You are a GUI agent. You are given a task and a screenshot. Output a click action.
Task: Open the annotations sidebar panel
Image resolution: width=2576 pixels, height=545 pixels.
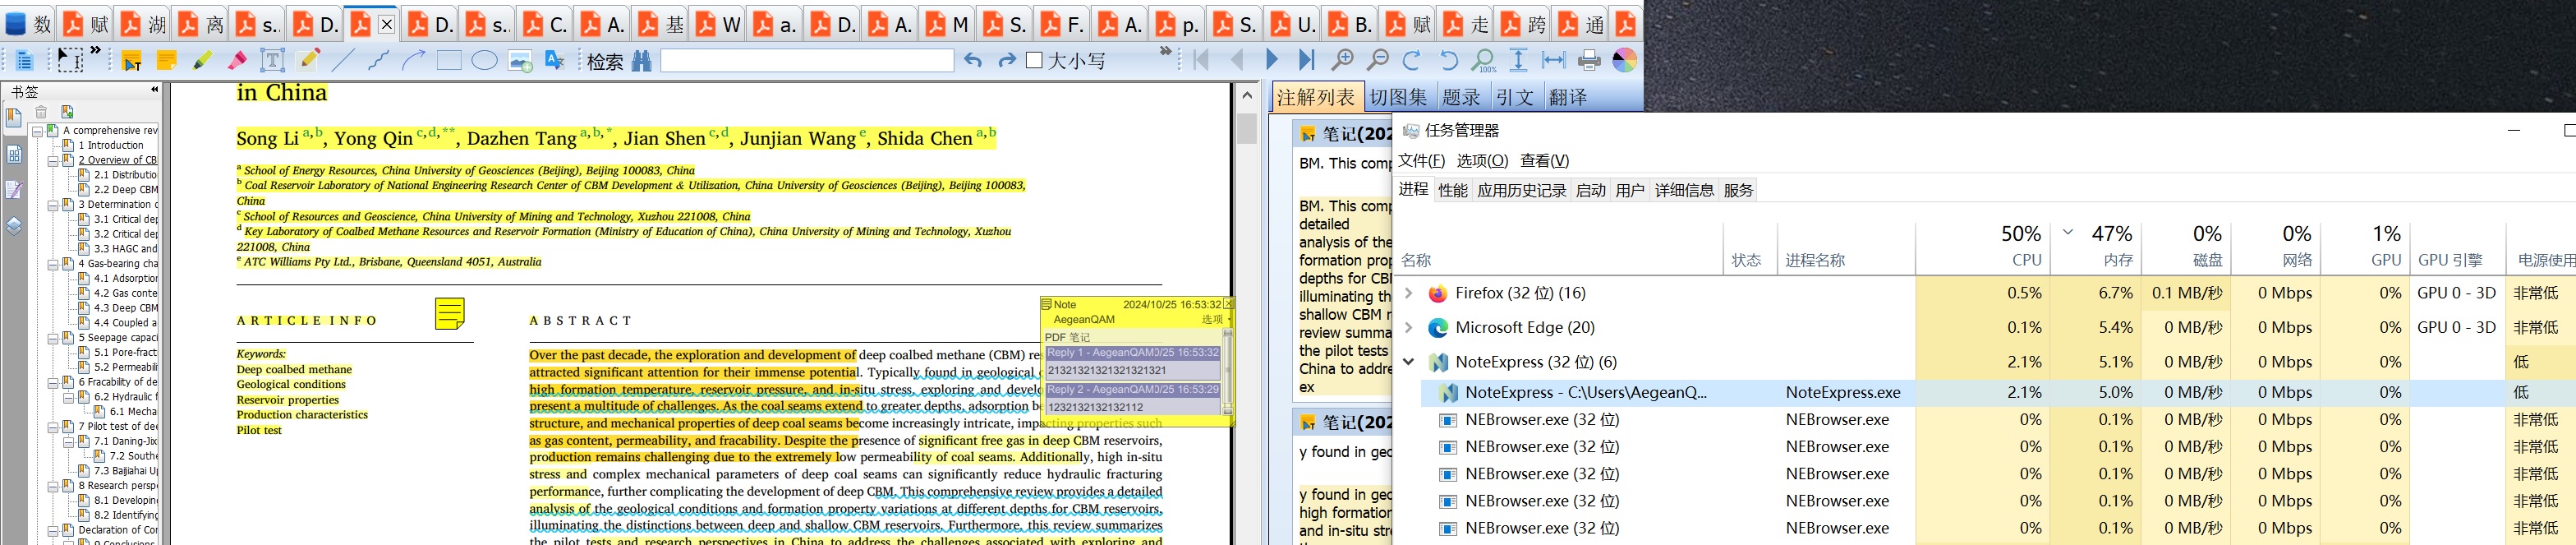pos(14,190)
